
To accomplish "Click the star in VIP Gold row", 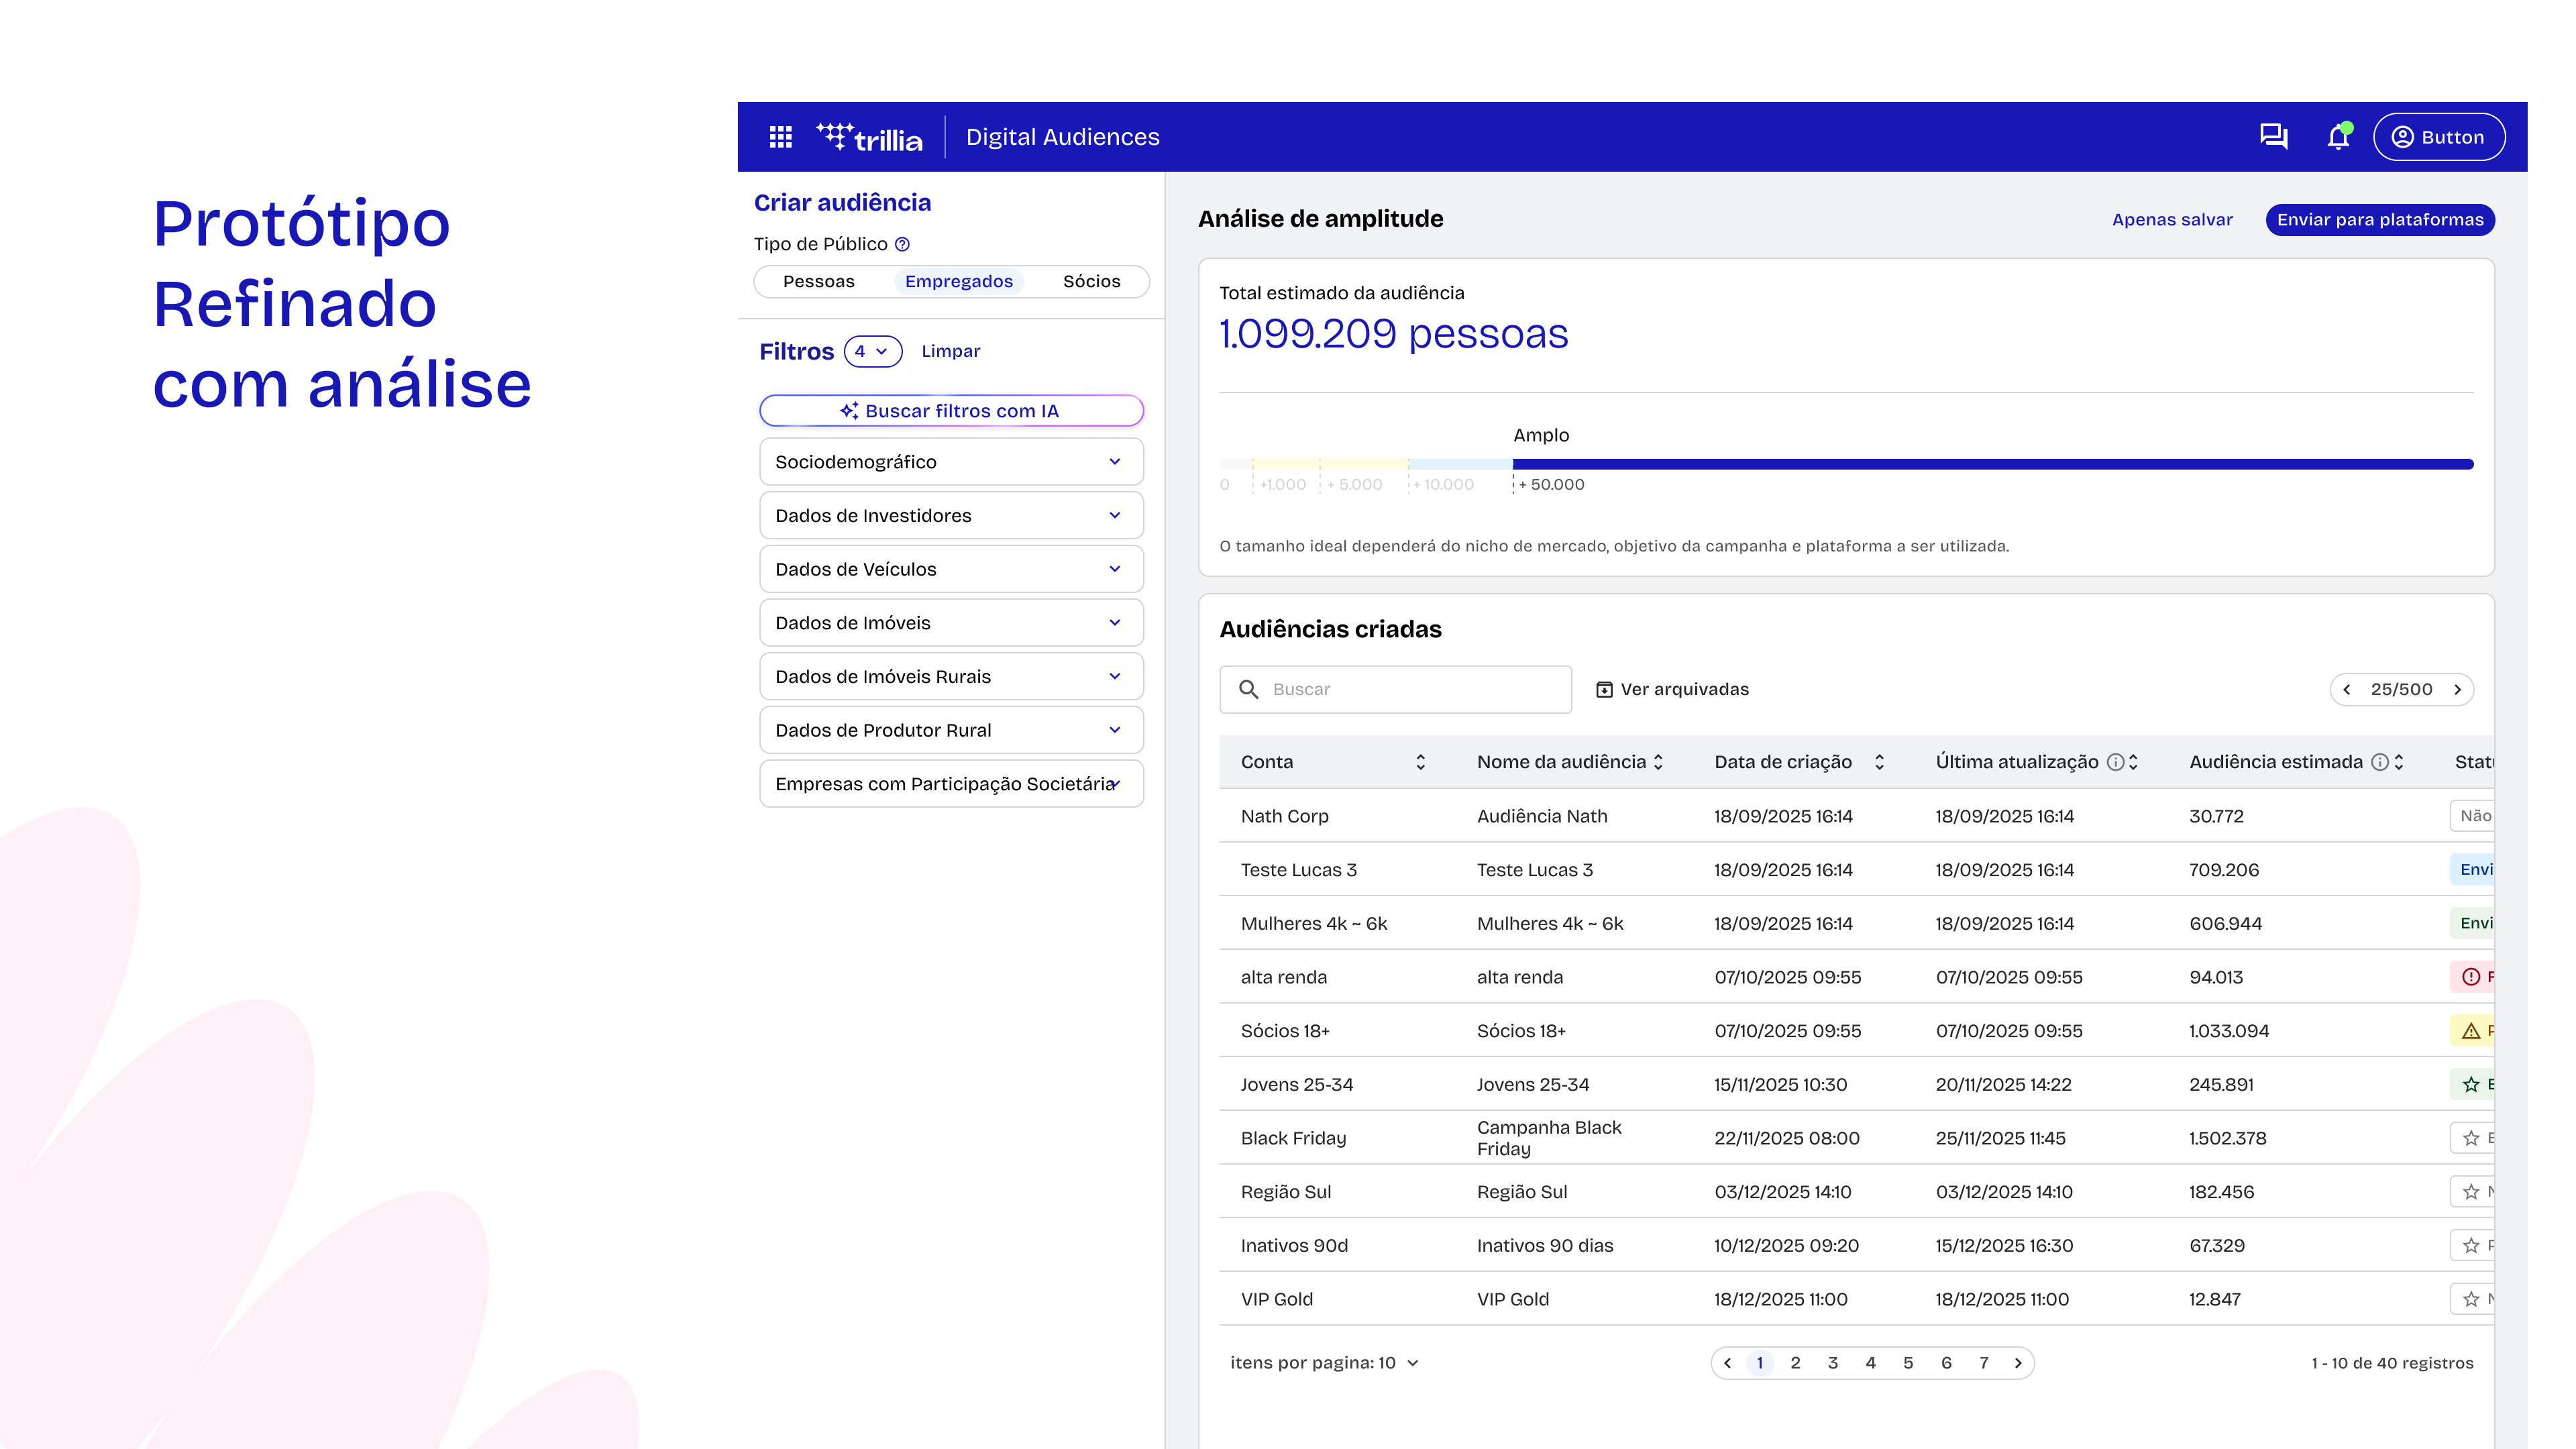I will click(2471, 1299).
